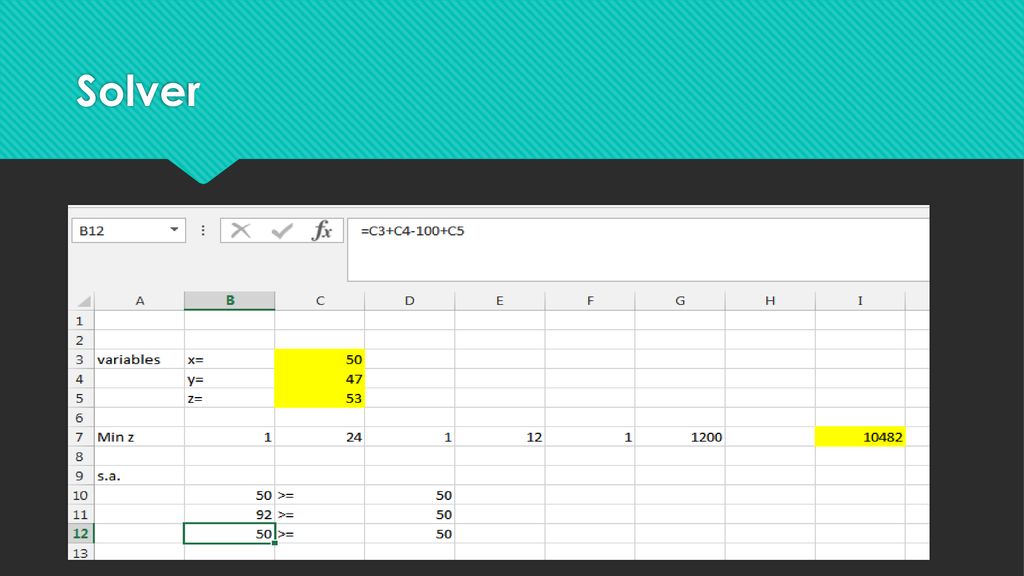The height and width of the screenshot is (576, 1024).
Task: Select cell B7 with value 1
Action: tap(229, 437)
